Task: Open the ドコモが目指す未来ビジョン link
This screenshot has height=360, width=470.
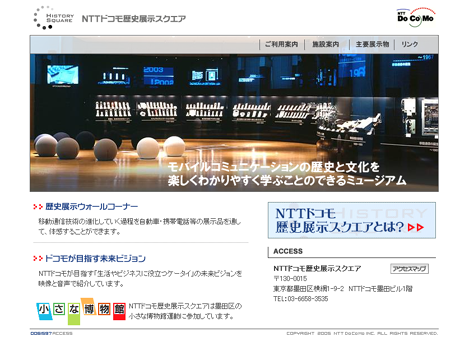Action: pos(95,258)
